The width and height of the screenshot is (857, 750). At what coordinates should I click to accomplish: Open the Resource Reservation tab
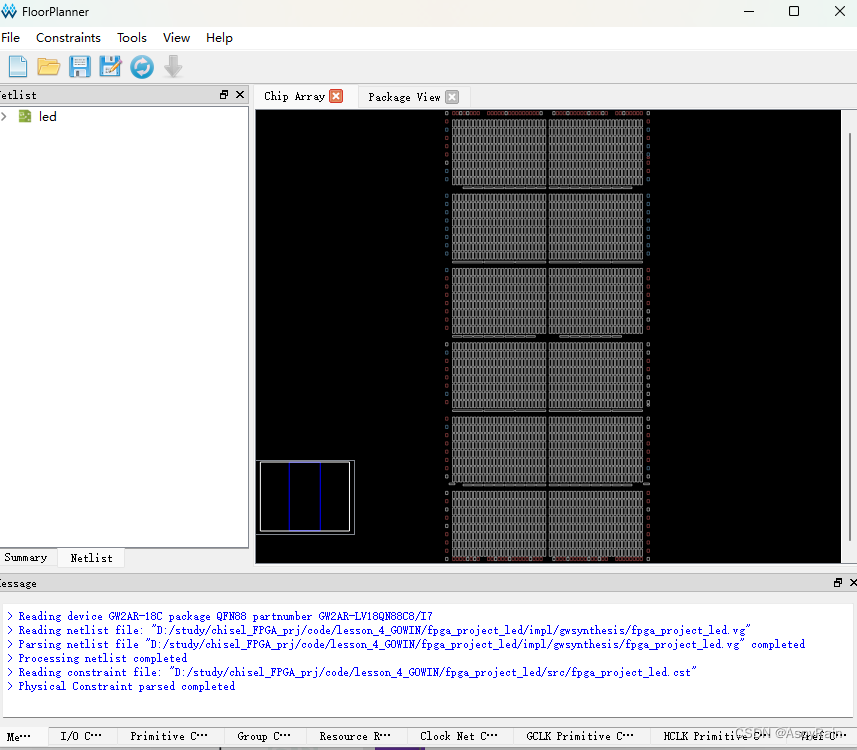[355, 736]
